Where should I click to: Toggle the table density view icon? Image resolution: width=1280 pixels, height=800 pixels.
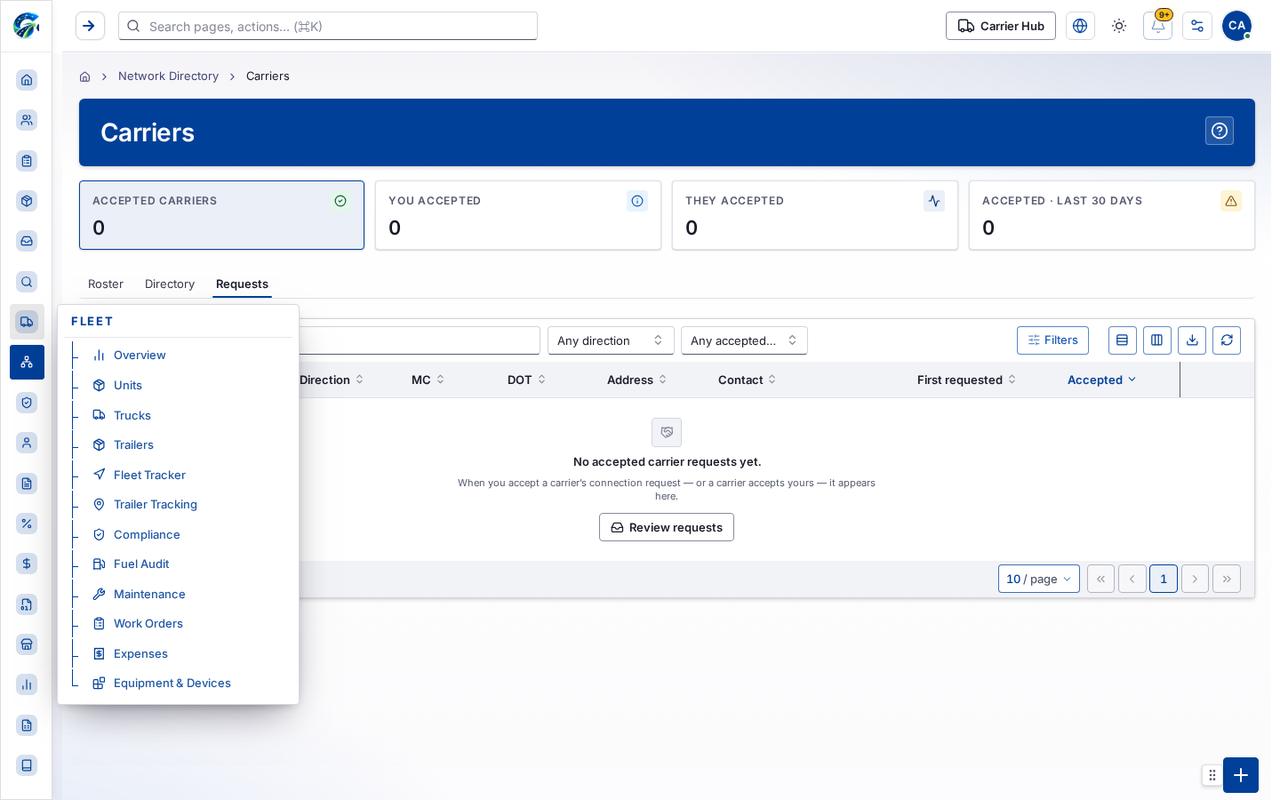(x=1122, y=340)
